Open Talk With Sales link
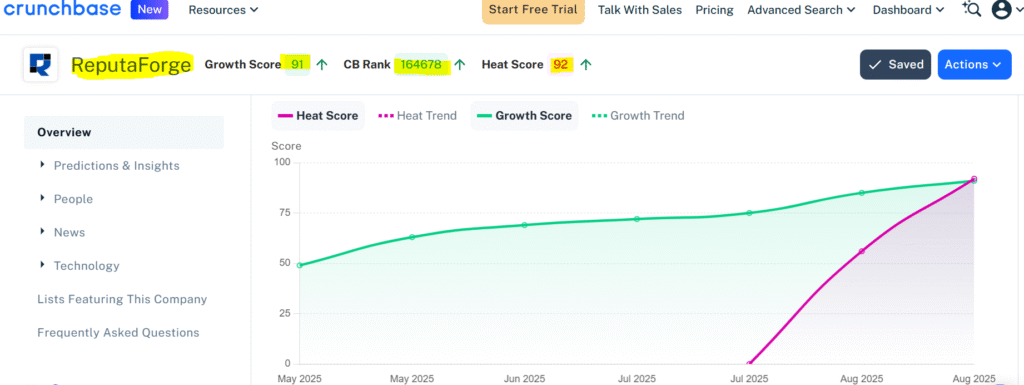The height and width of the screenshot is (385, 1024). (x=639, y=10)
